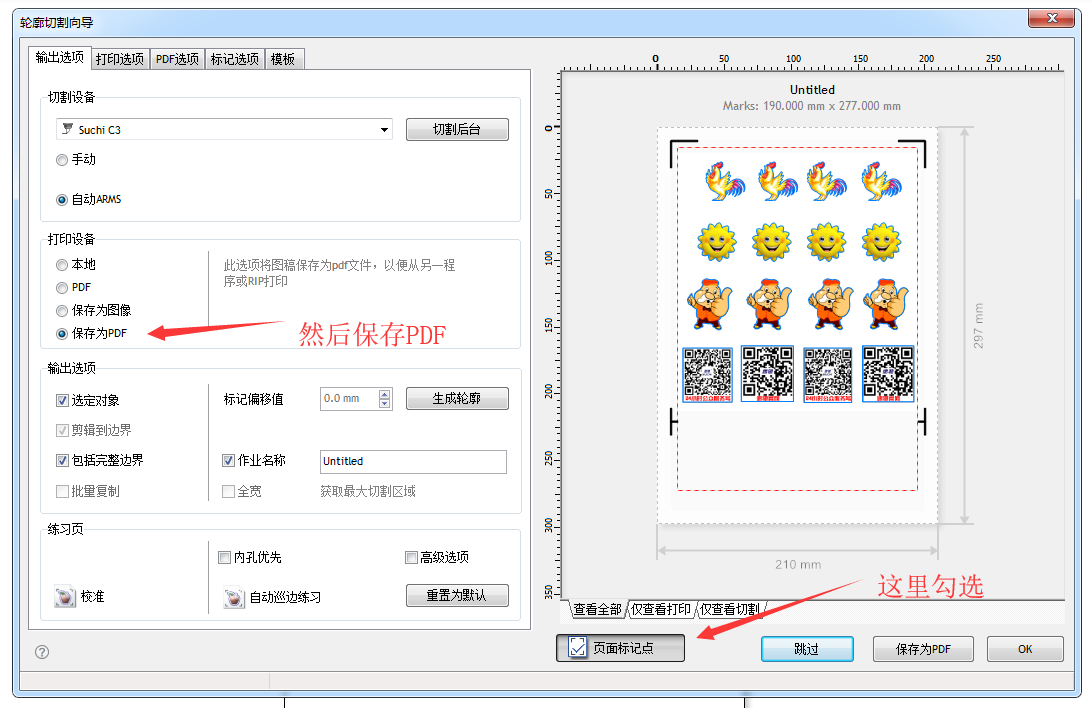This screenshot has width=1092, height=708.
Task: Switch to the print options (打印选项) tab
Action: [x=120, y=59]
